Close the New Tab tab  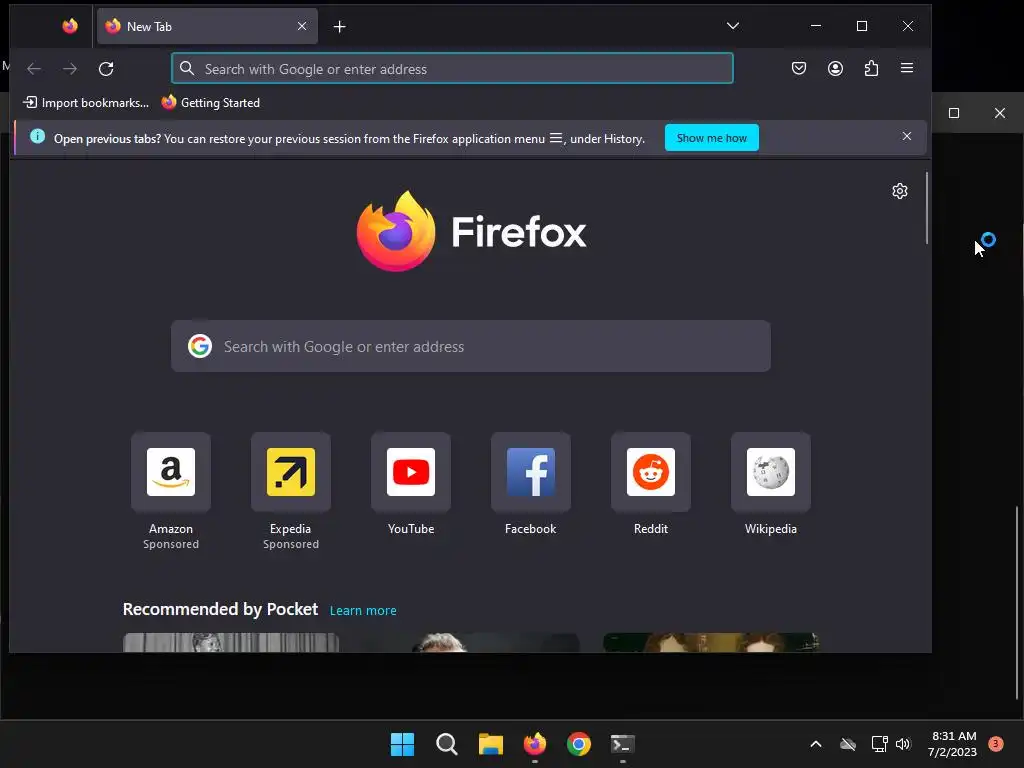pos(302,26)
